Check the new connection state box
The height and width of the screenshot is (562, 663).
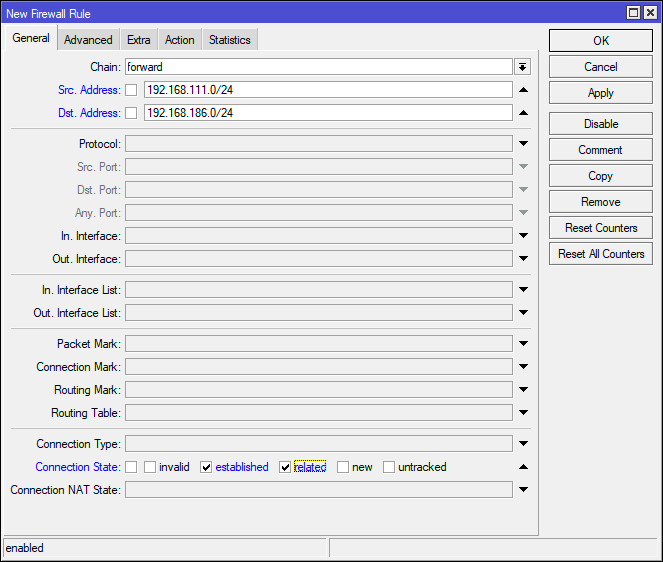(x=343, y=467)
